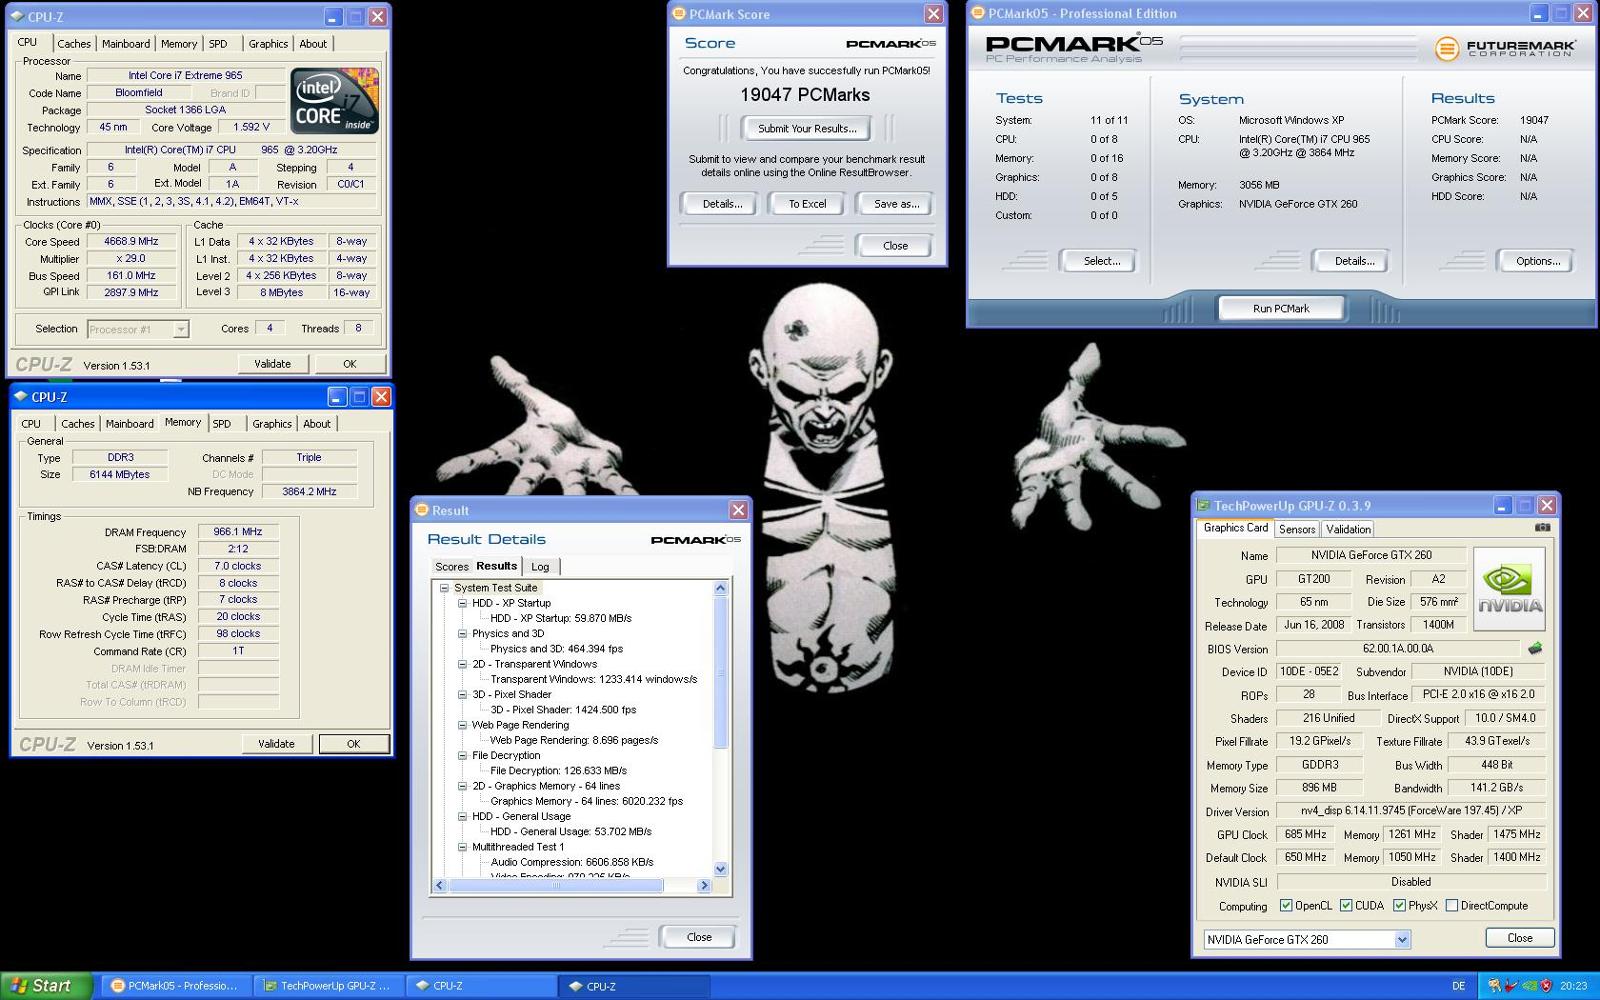Click the system tray clock 20:23
Image resolution: width=1600 pixels, height=1000 pixels.
click(x=1573, y=986)
